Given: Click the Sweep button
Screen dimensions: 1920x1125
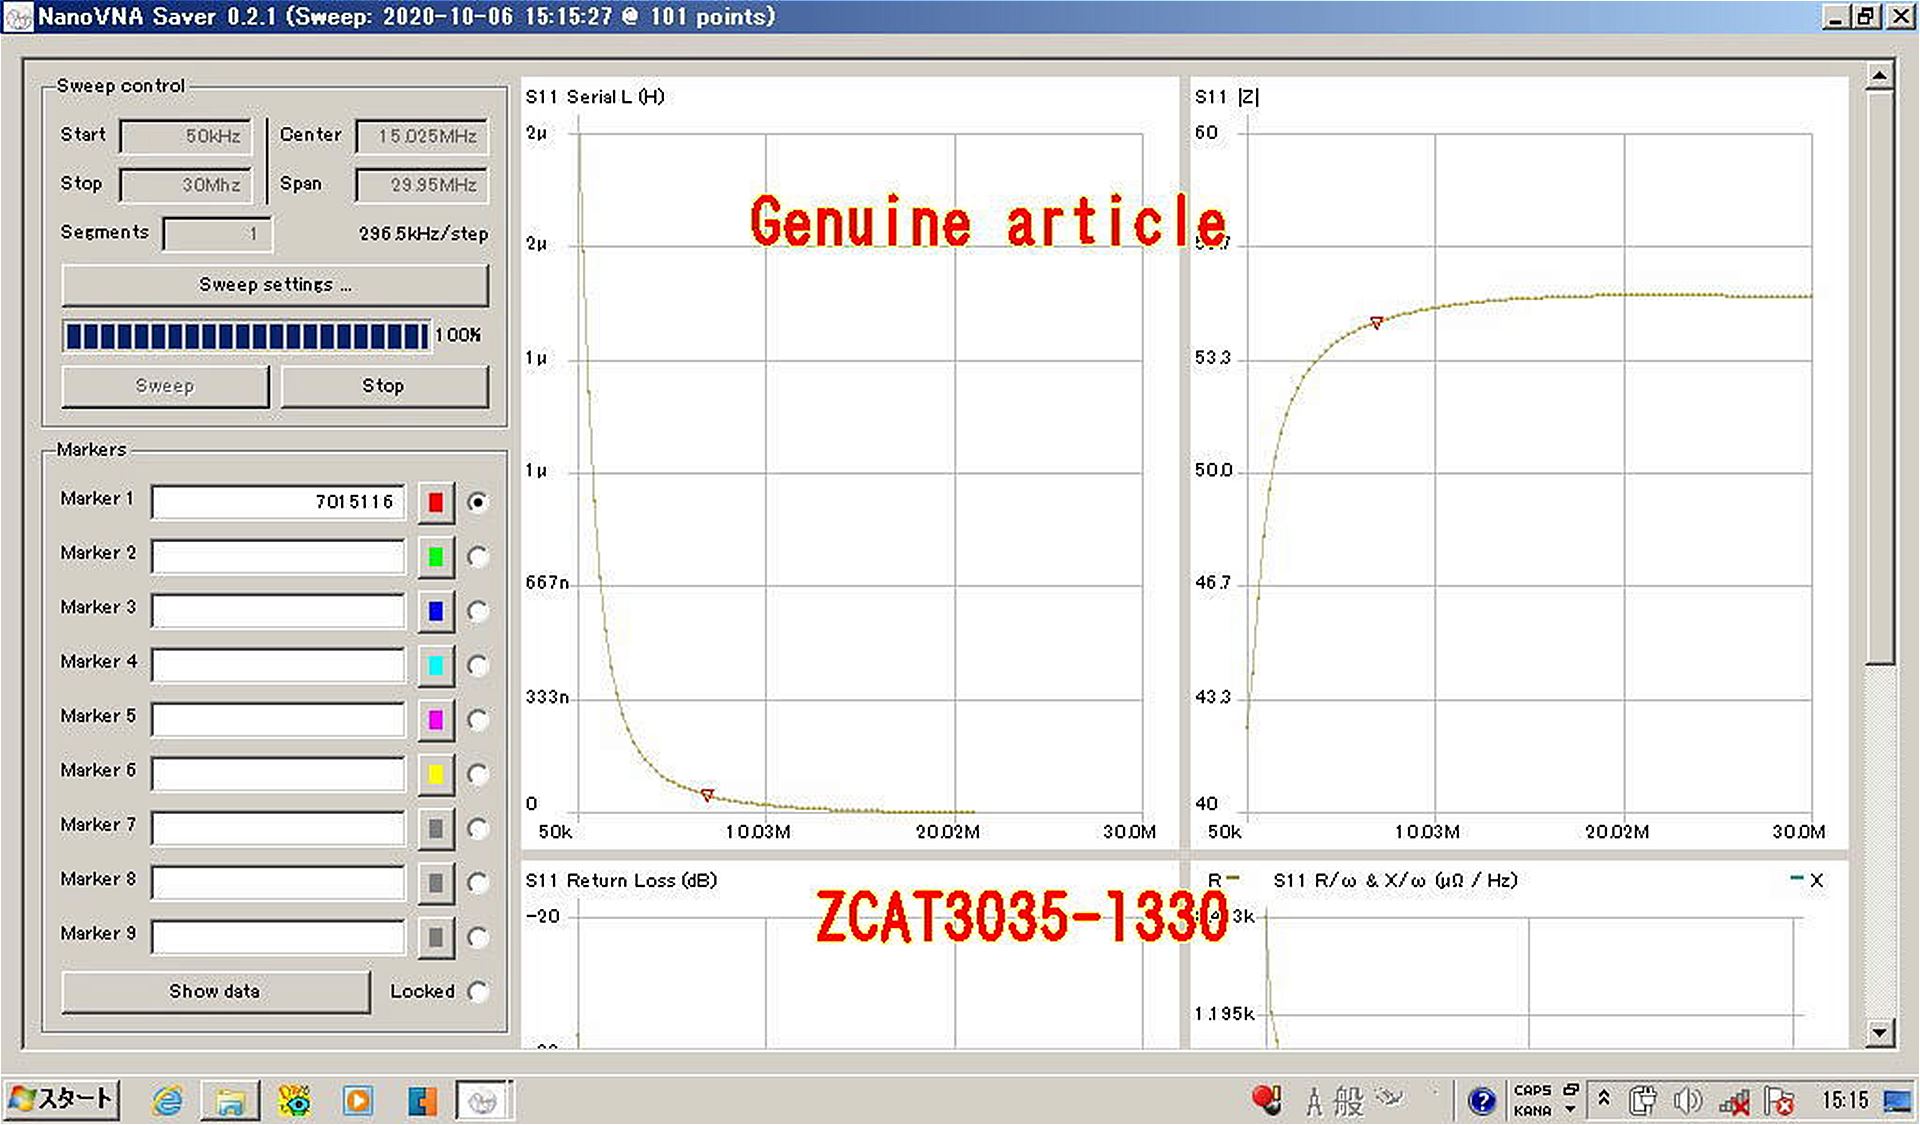Looking at the screenshot, I should pyautogui.click(x=165, y=386).
